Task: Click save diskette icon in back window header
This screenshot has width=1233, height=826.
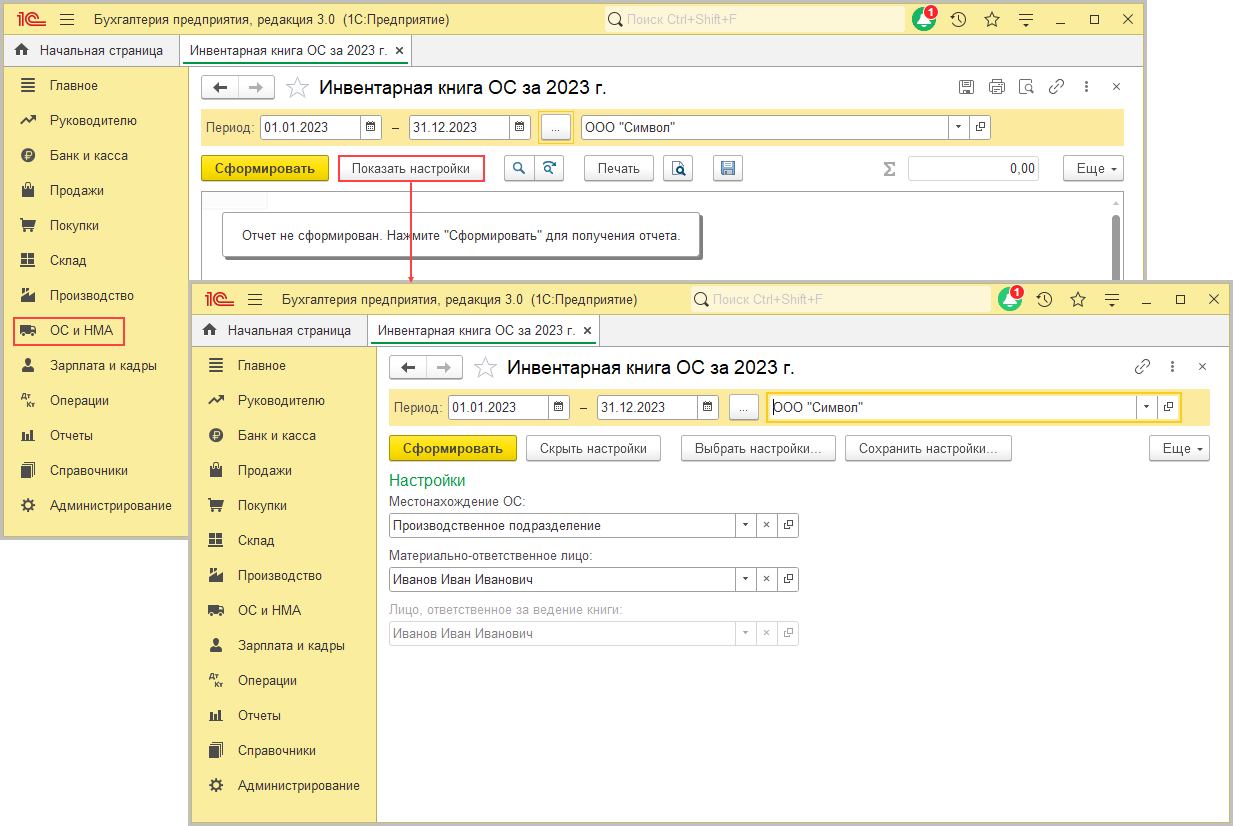Action: coord(966,87)
